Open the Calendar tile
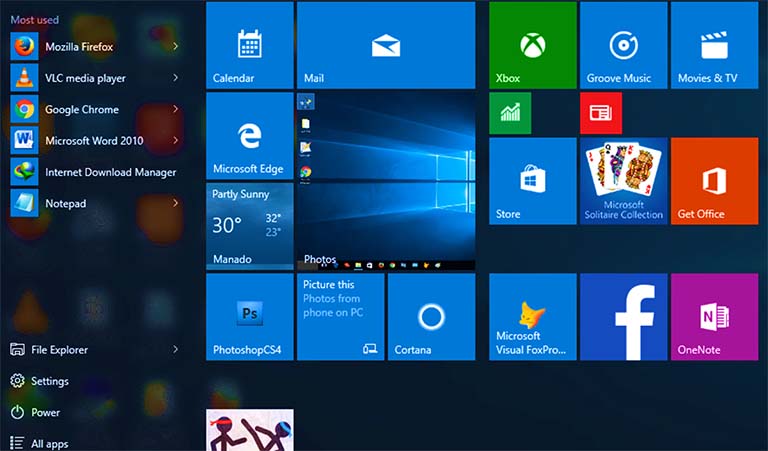Viewport: 768px width, 451px height. tap(250, 45)
